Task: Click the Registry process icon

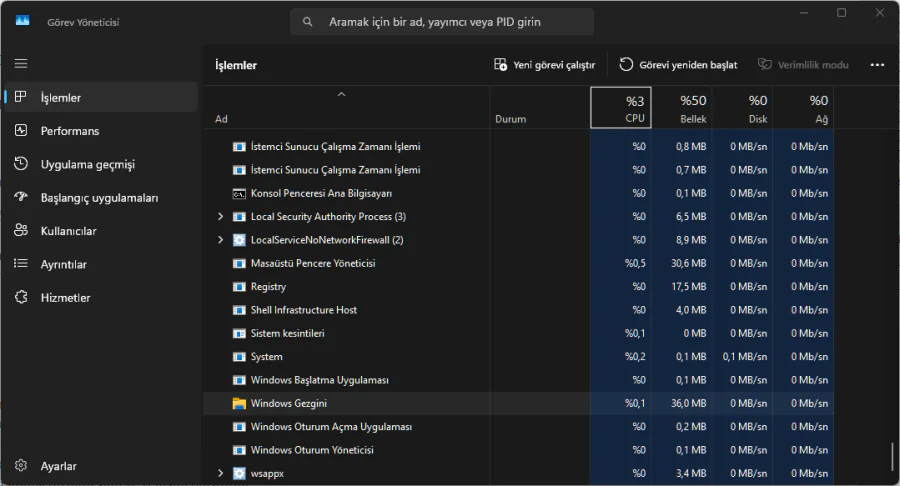Action: coord(239,286)
